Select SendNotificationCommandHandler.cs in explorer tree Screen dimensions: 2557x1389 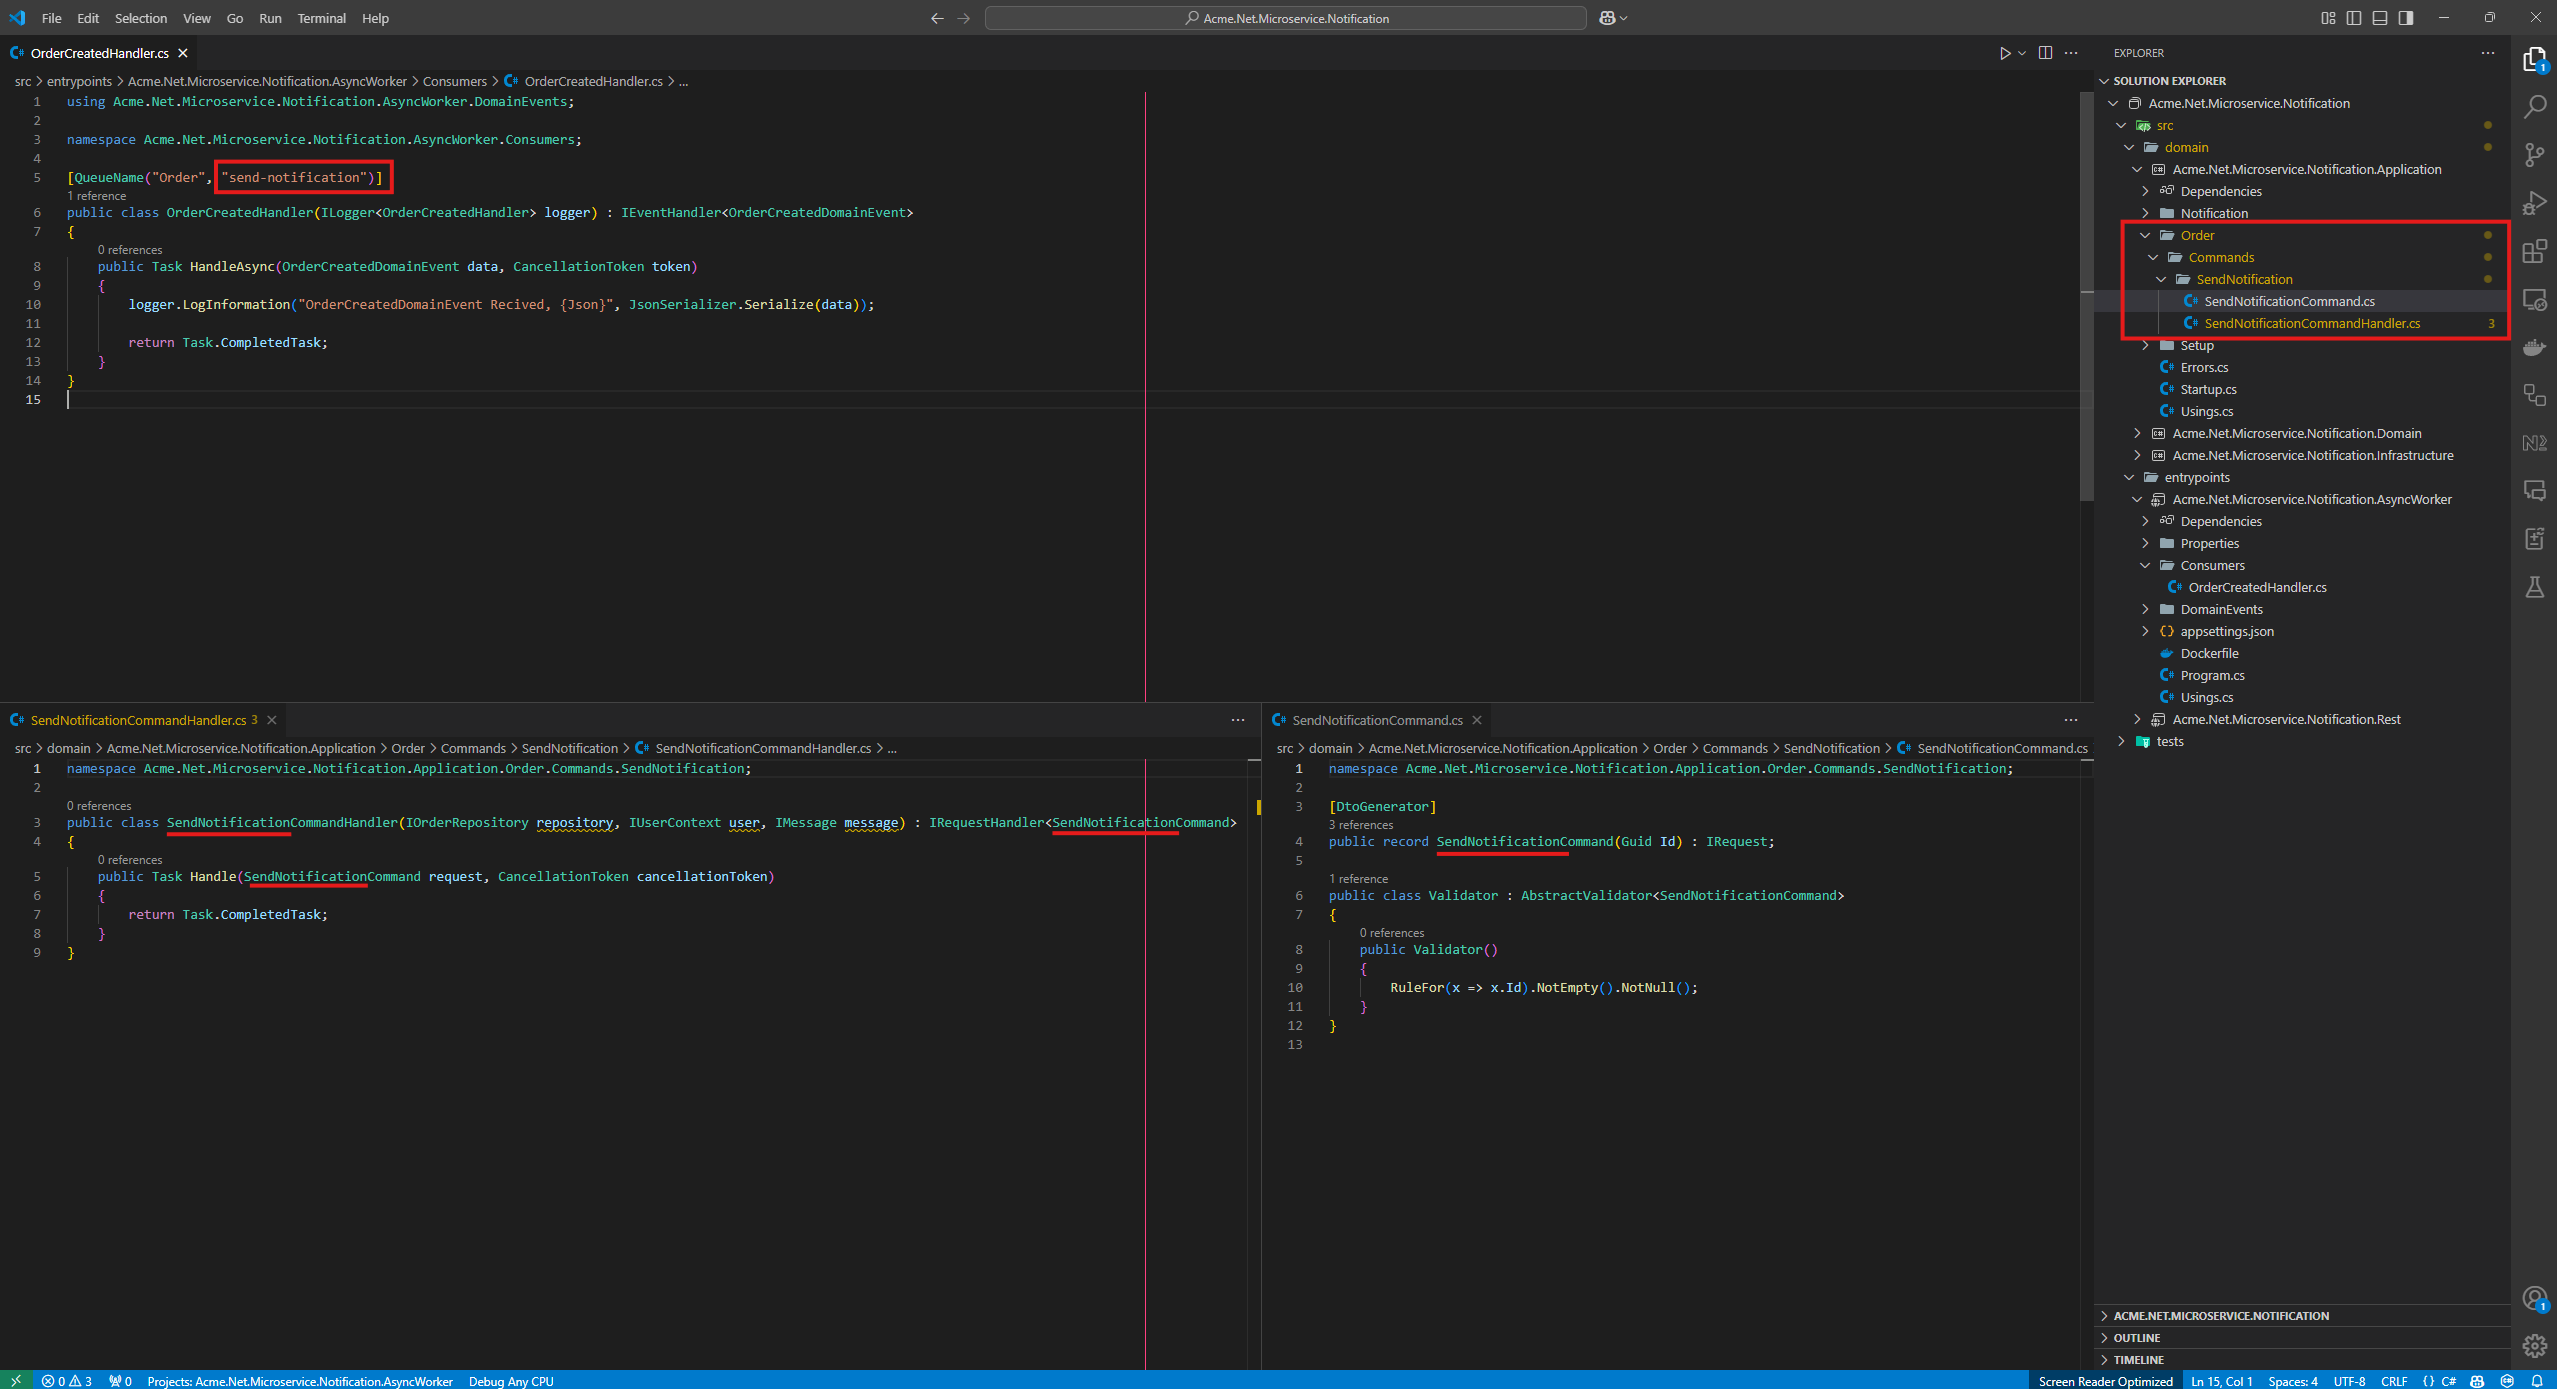(x=2312, y=323)
